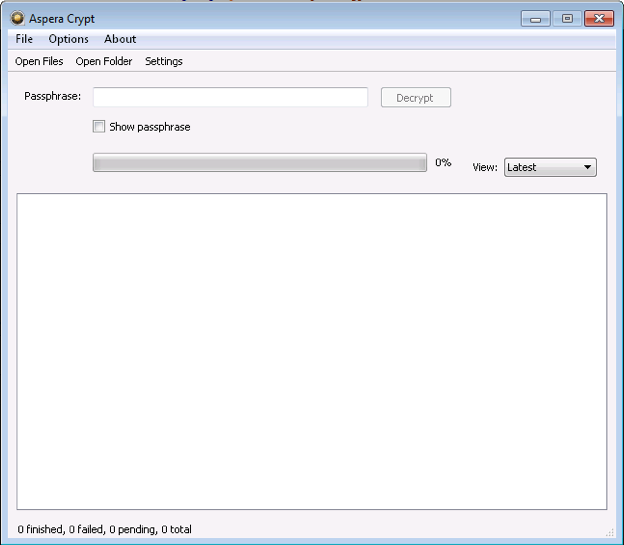624x545 pixels.
Task: Enable the Show passphrase checkbox
Action: (x=98, y=127)
